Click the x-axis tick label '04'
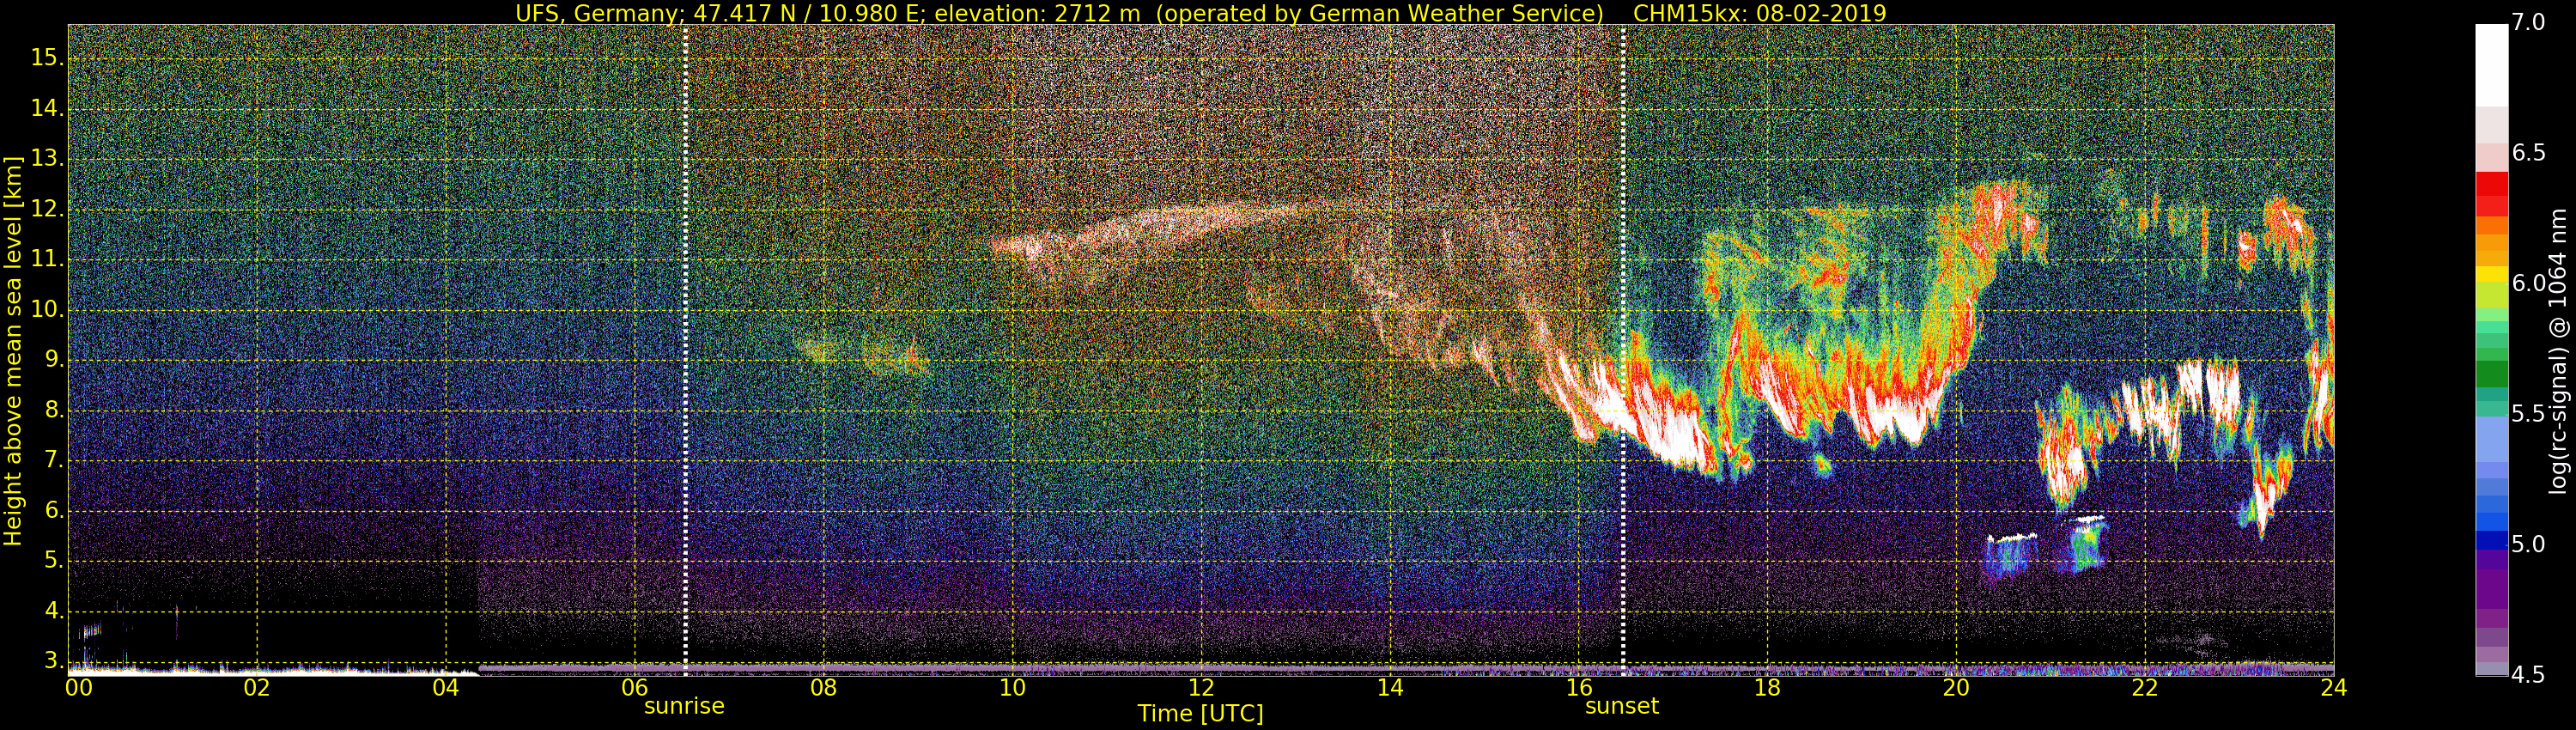Image resolution: width=2576 pixels, height=730 pixels. pyautogui.click(x=446, y=688)
